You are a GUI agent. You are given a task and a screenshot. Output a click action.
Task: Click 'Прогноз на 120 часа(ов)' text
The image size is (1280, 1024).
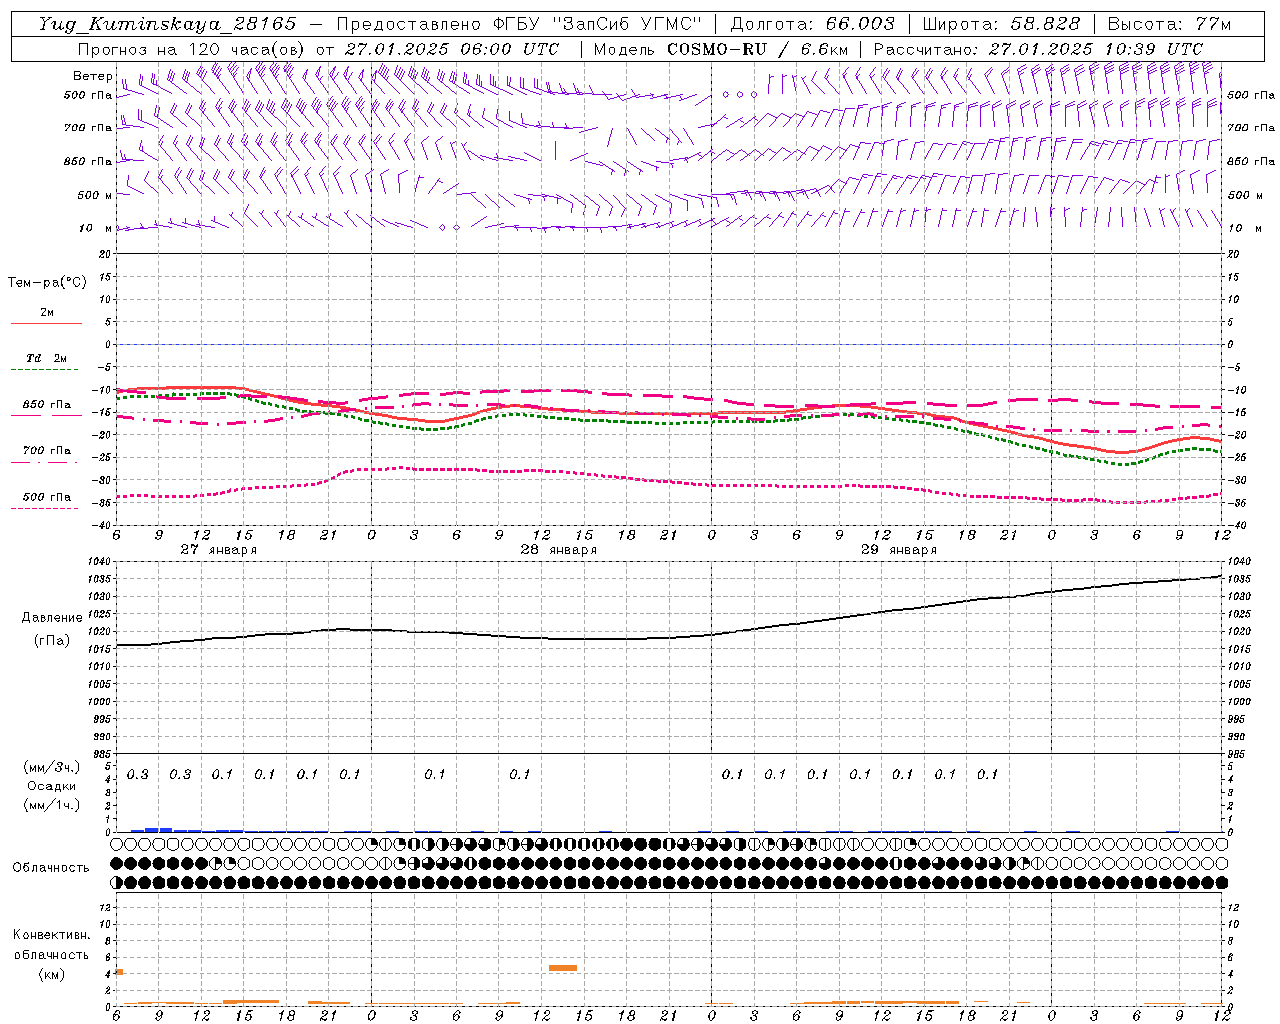(192, 49)
